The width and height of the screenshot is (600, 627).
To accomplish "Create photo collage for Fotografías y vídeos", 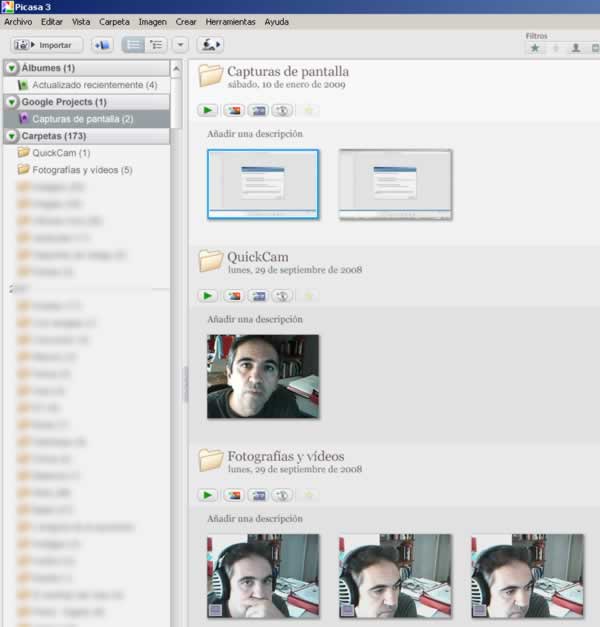I will (234, 495).
